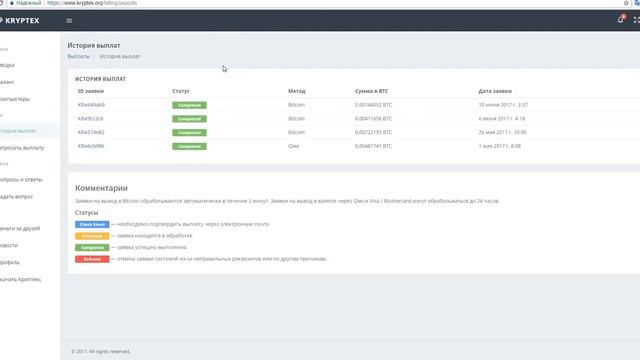
Task: Select the amount 0.00144052 BTC
Action: click(373, 105)
